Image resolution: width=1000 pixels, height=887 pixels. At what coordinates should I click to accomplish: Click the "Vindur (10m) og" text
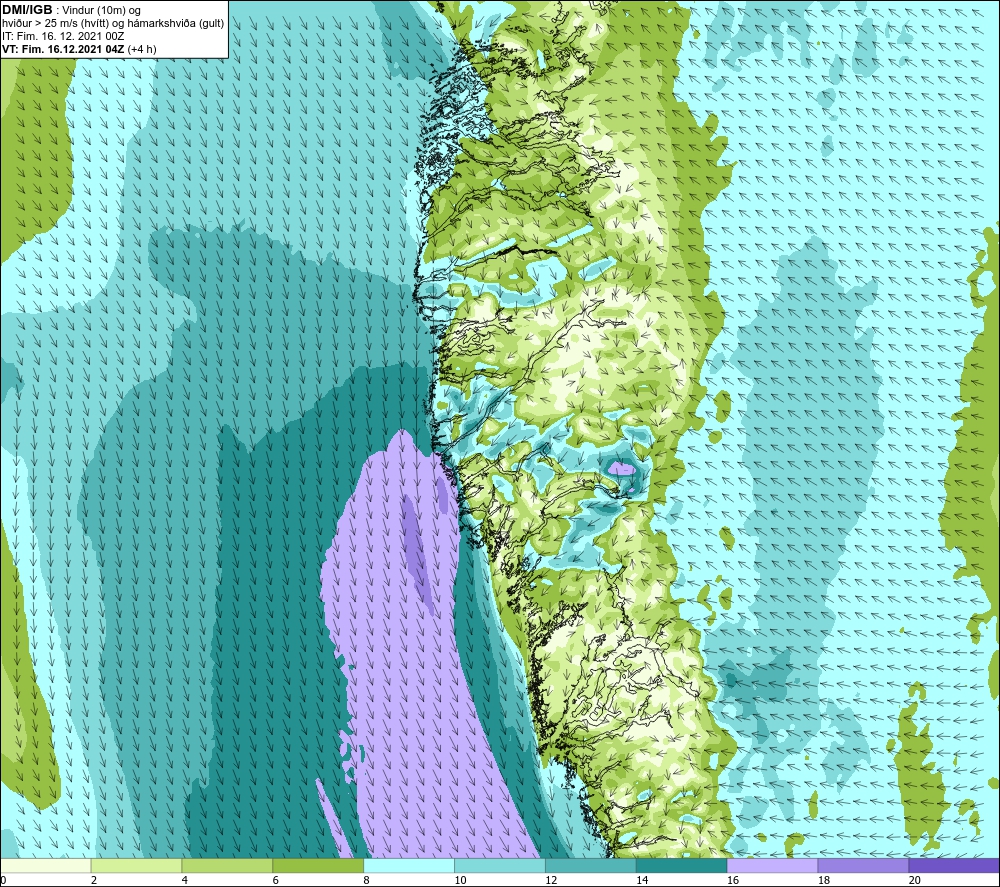click(x=101, y=11)
